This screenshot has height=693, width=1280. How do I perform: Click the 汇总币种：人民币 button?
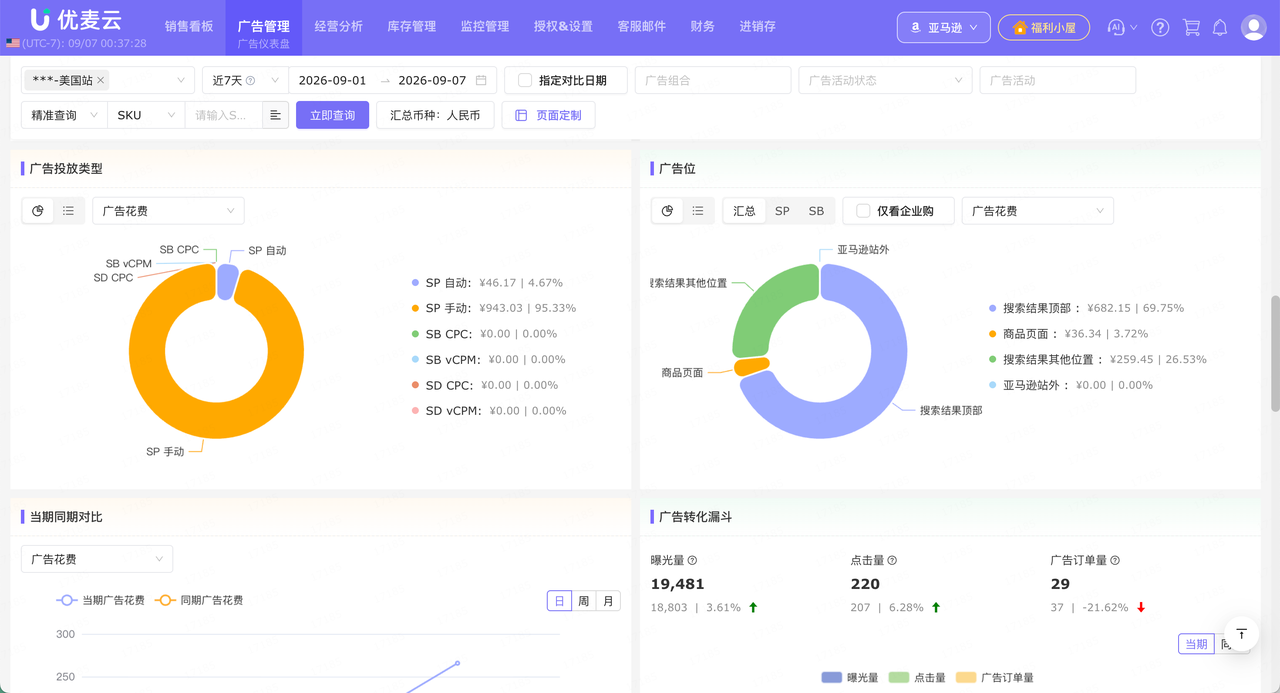coord(435,115)
